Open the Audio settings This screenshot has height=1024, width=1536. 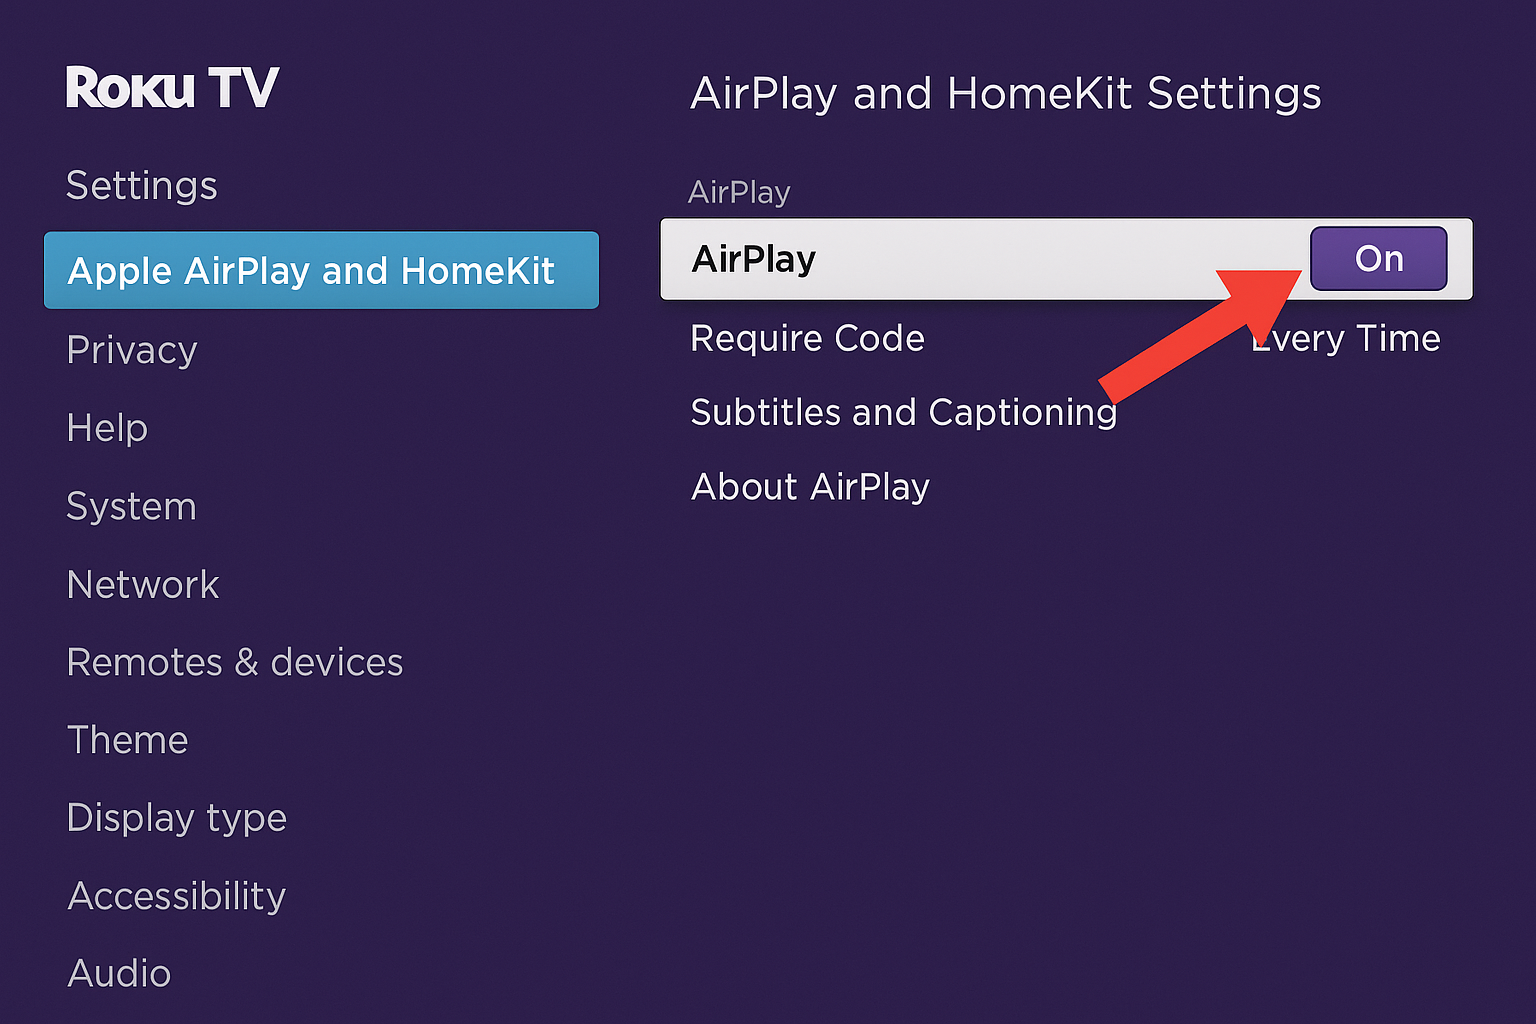pyautogui.click(x=119, y=973)
